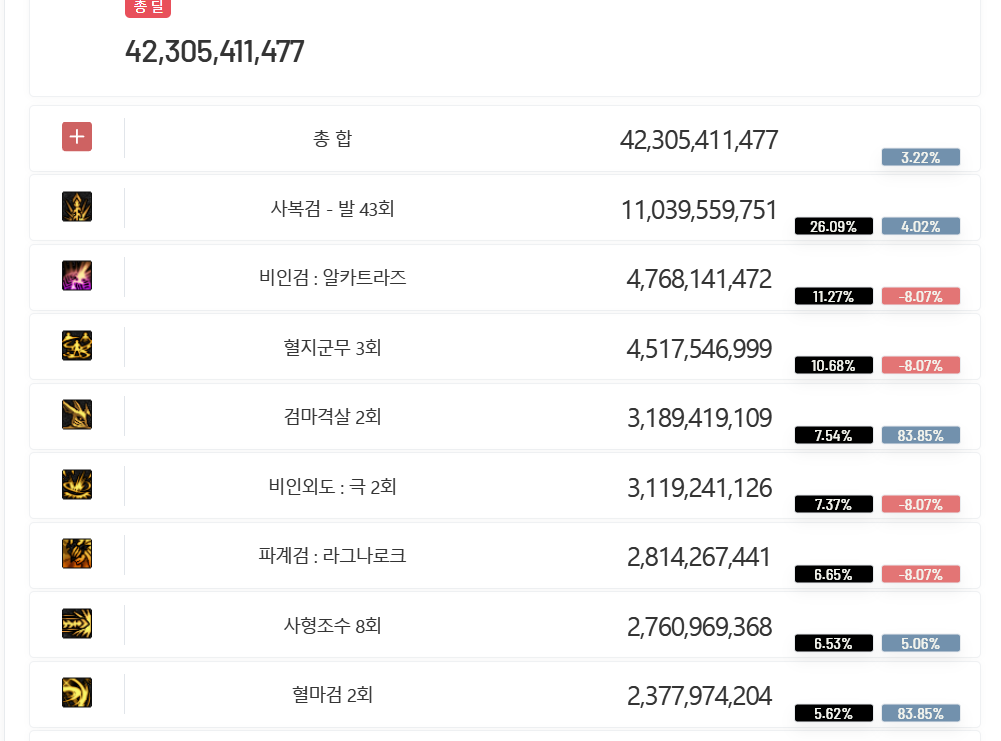This screenshot has width=1001, height=741.
Task: Click the 사복검 - 발 skill icon
Action: tap(77, 207)
